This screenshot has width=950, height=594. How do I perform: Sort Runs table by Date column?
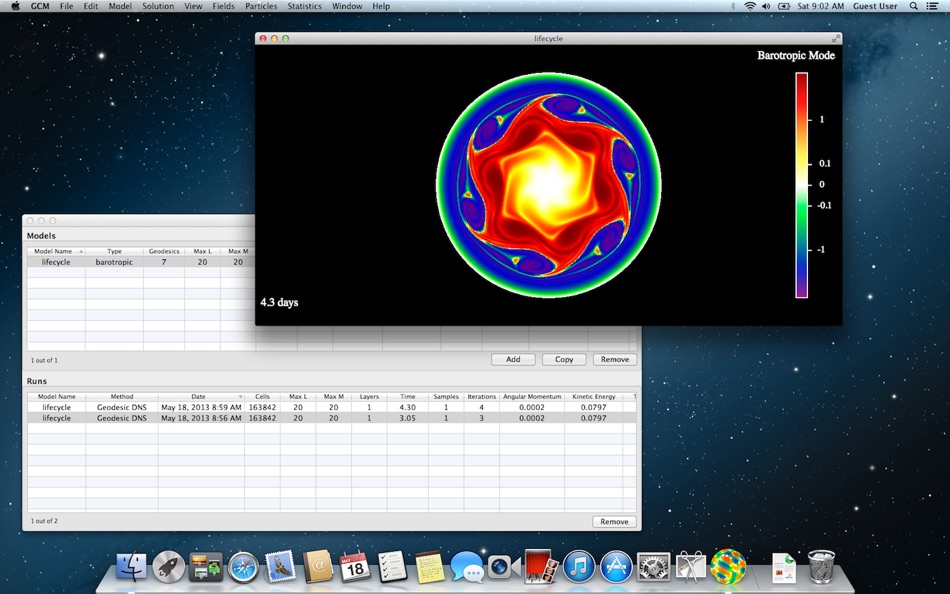click(x=201, y=396)
